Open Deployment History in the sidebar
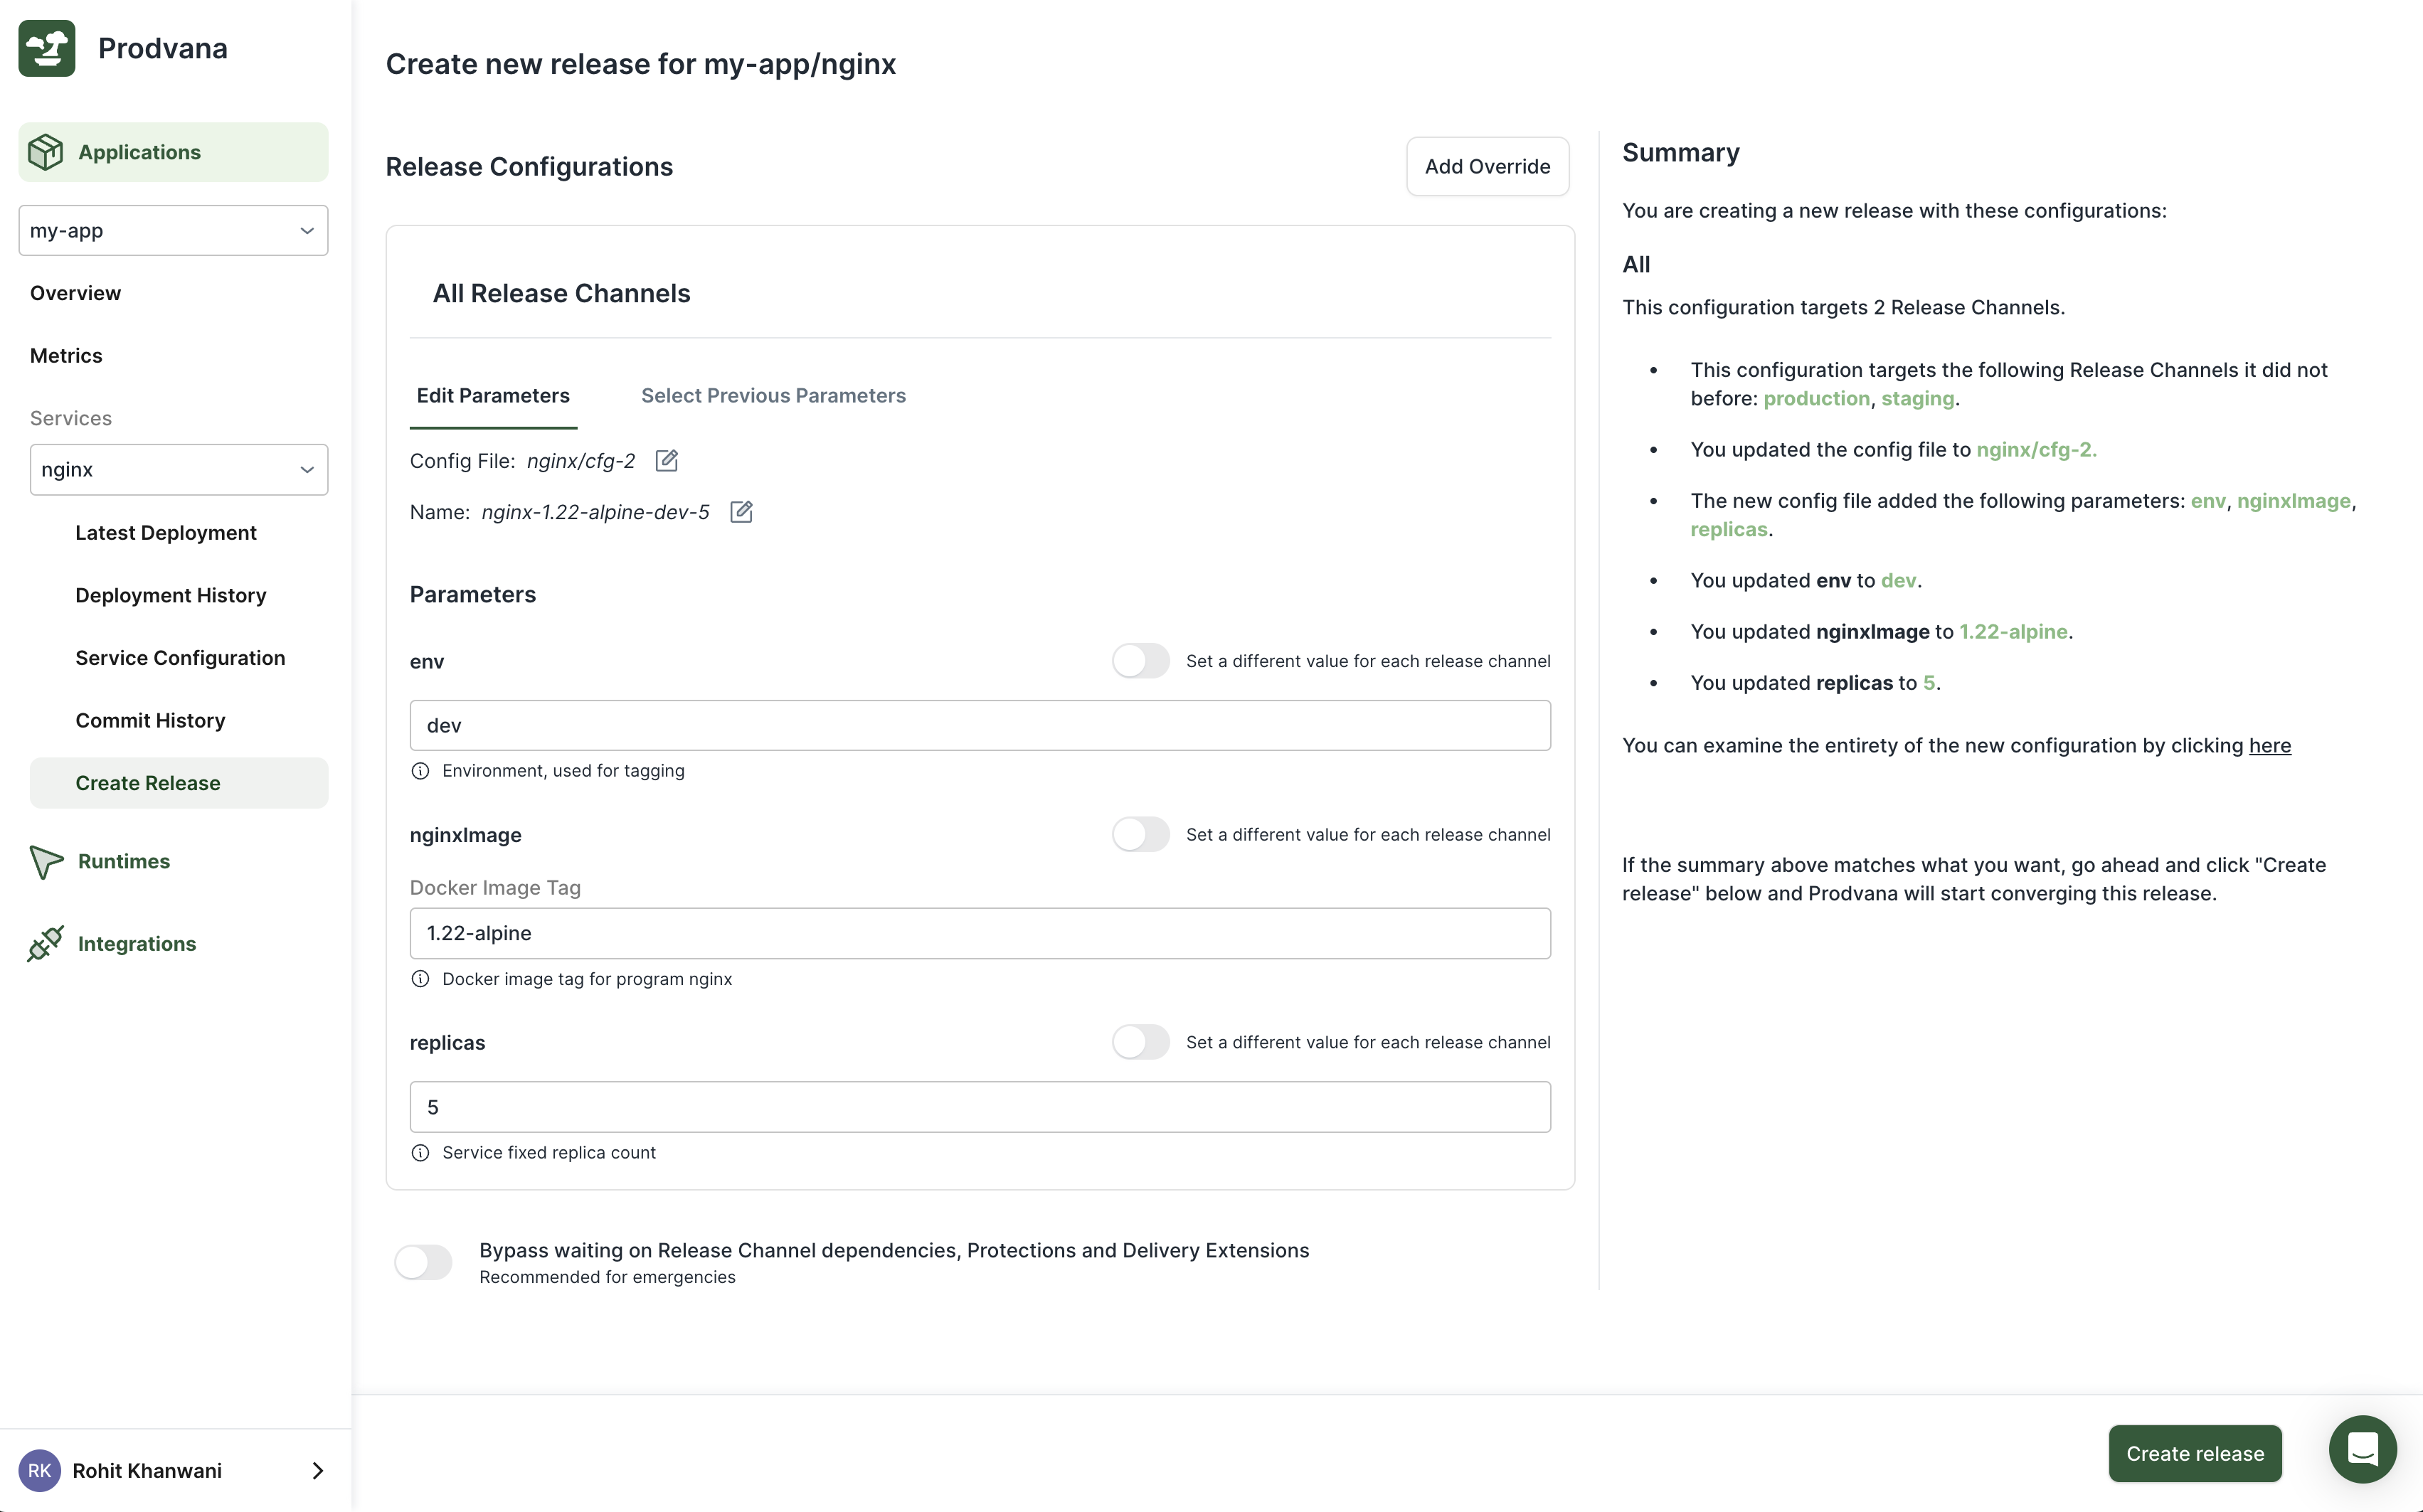Screen dimensions: 2423x1512 (x=171, y=595)
